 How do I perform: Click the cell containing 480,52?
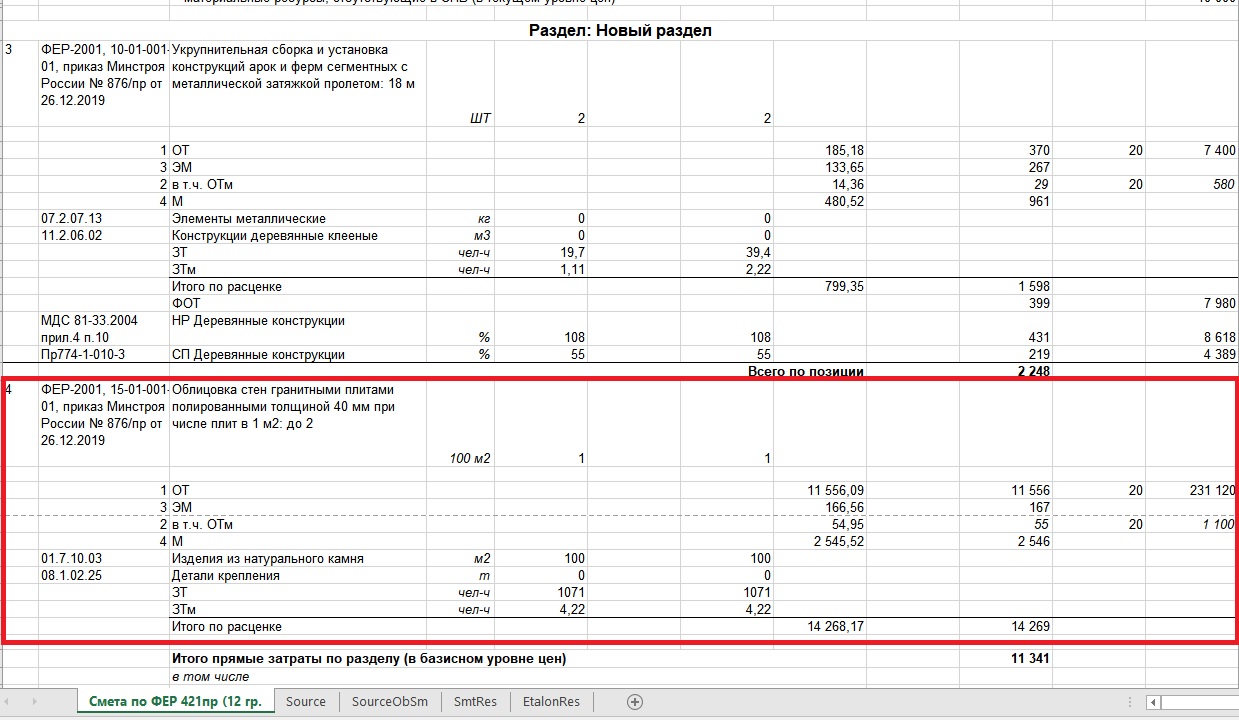(844, 201)
